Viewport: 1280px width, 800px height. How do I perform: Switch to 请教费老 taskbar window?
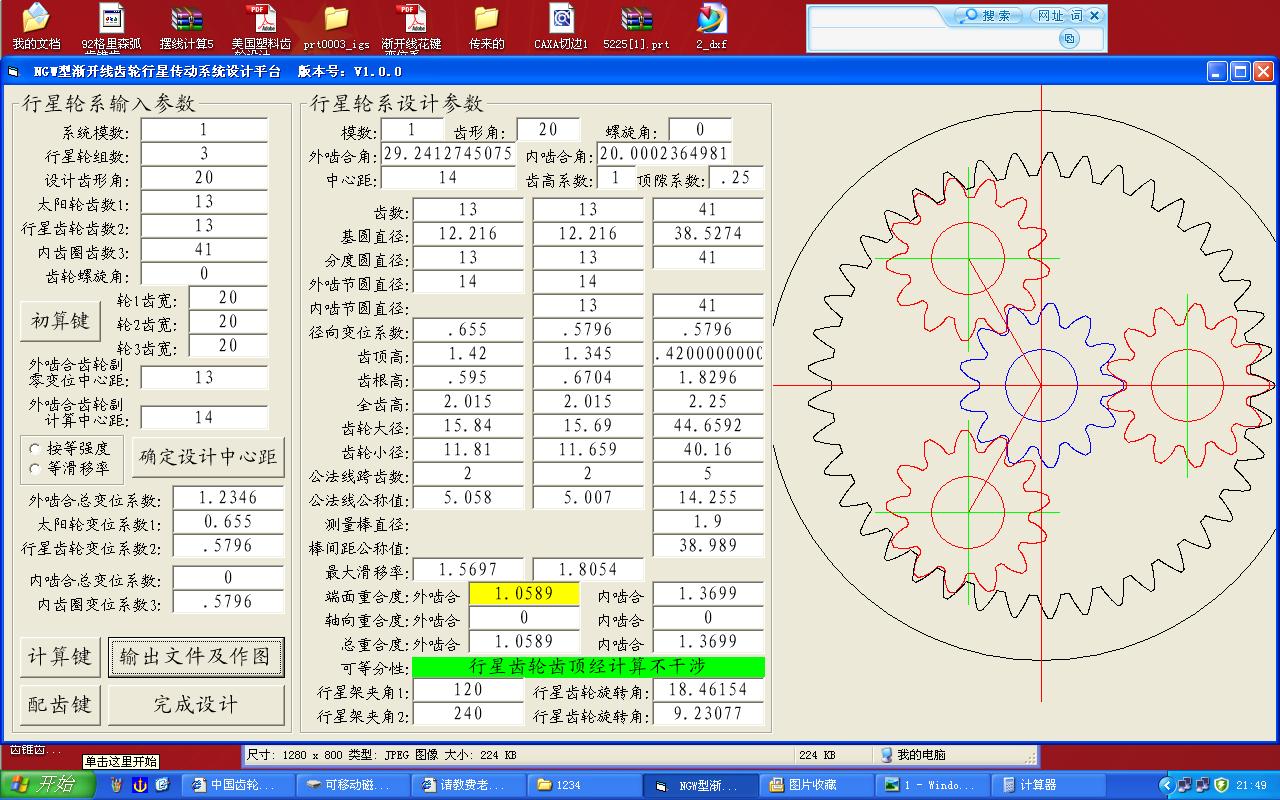pos(468,785)
